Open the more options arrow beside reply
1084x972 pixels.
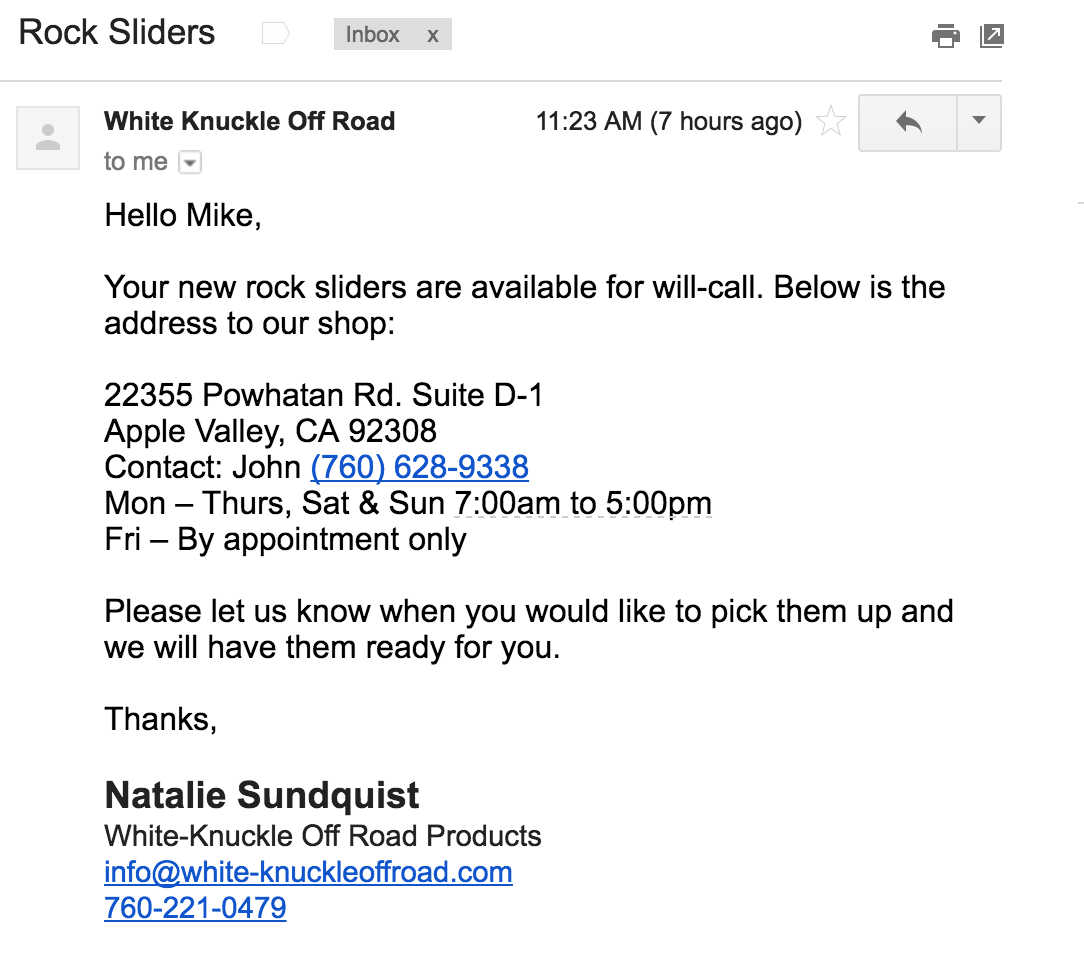(x=979, y=122)
